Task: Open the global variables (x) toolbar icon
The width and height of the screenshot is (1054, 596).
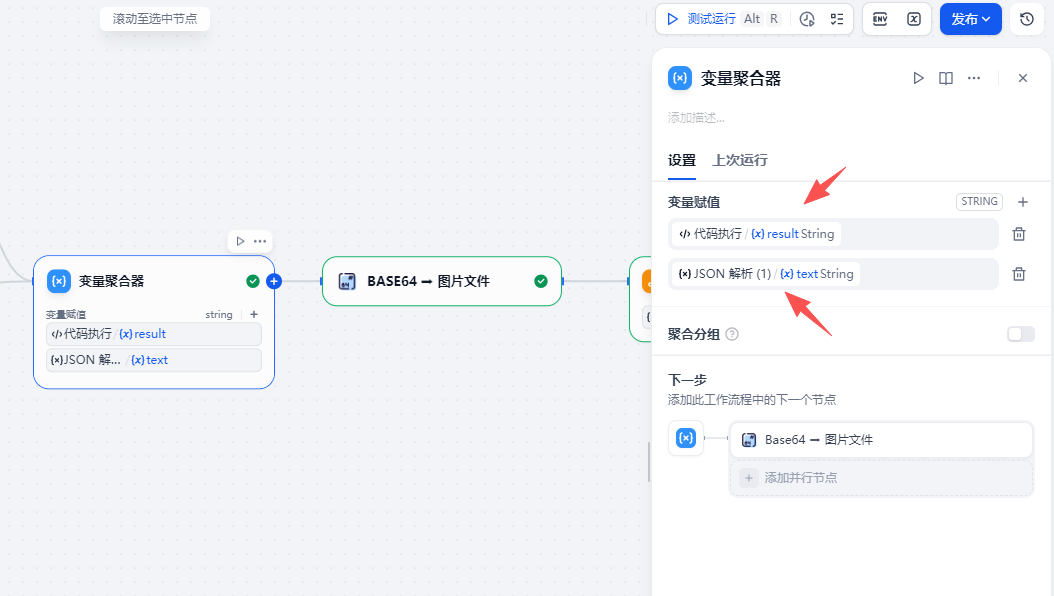Action: point(914,19)
